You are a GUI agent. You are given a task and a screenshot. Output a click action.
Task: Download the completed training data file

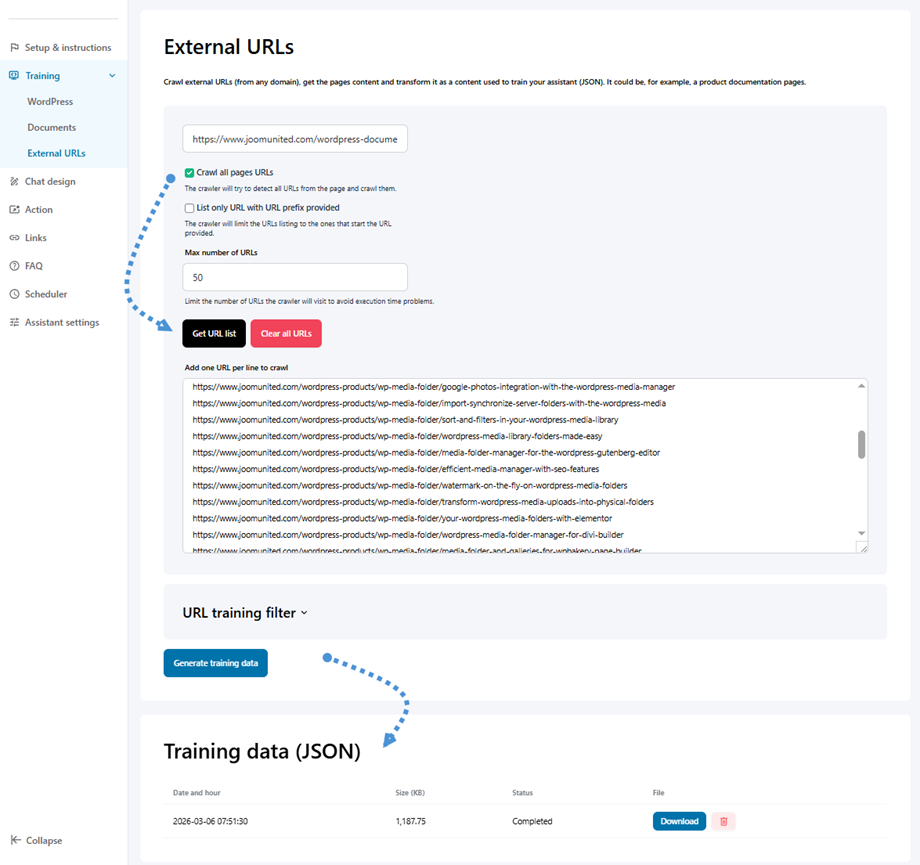click(679, 821)
